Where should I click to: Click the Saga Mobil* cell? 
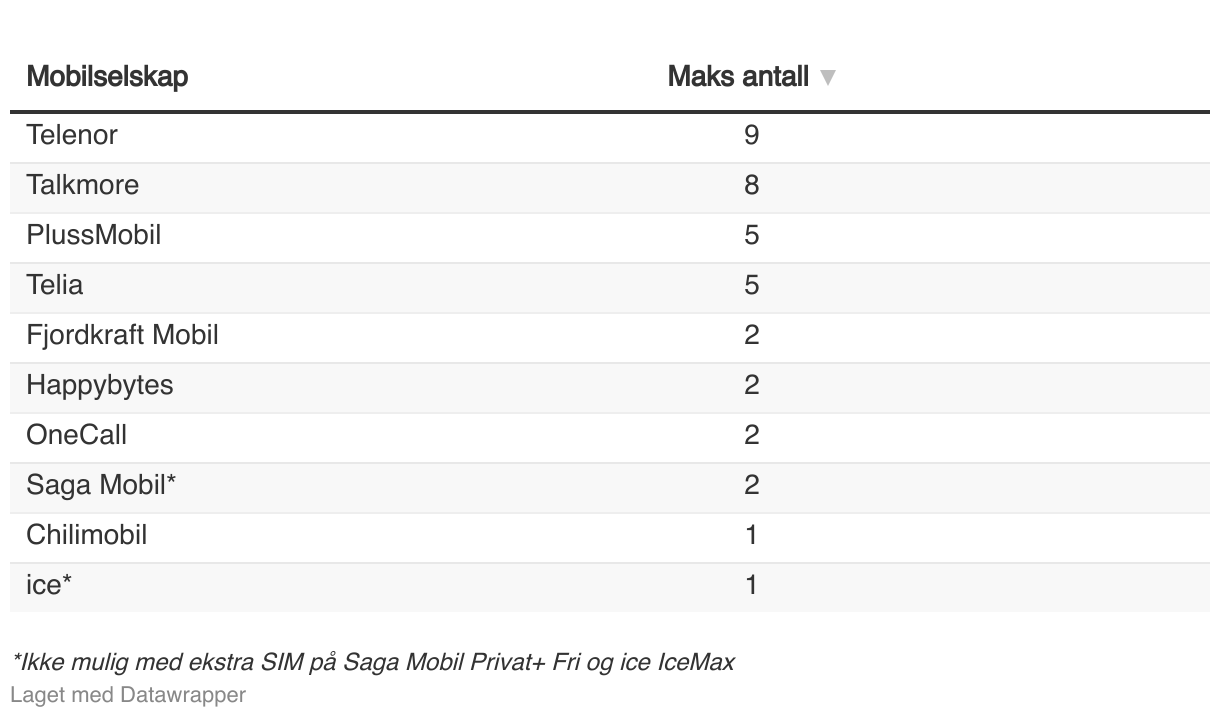point(101,485)
